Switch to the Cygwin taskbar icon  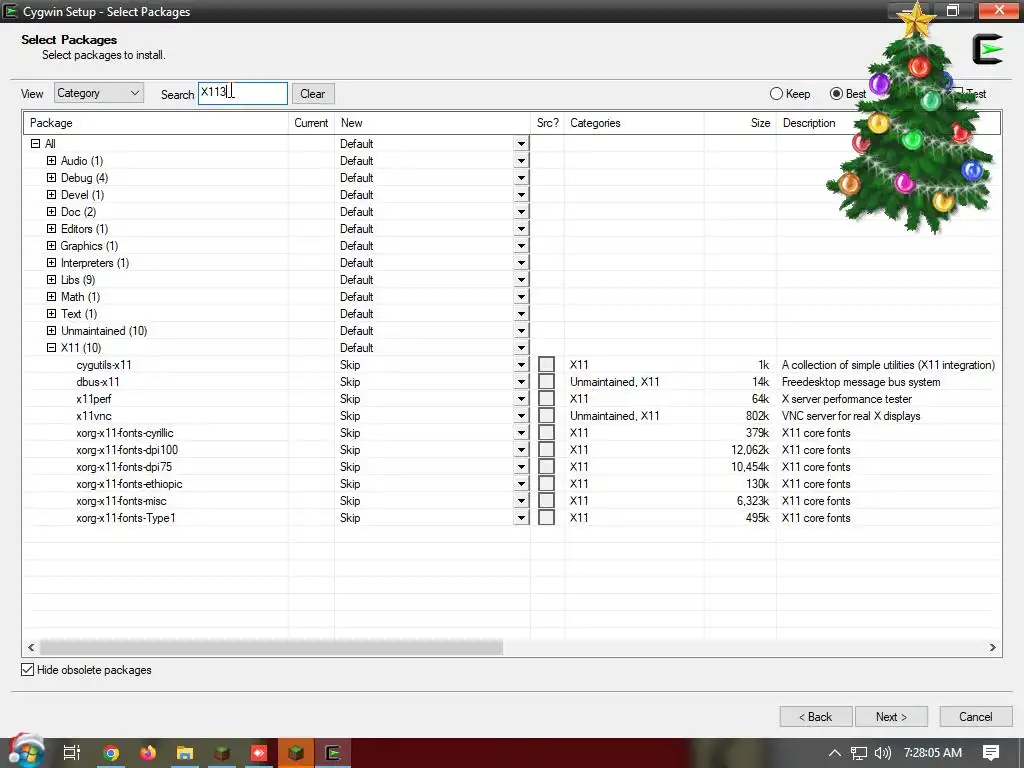(x=333, y=753)
